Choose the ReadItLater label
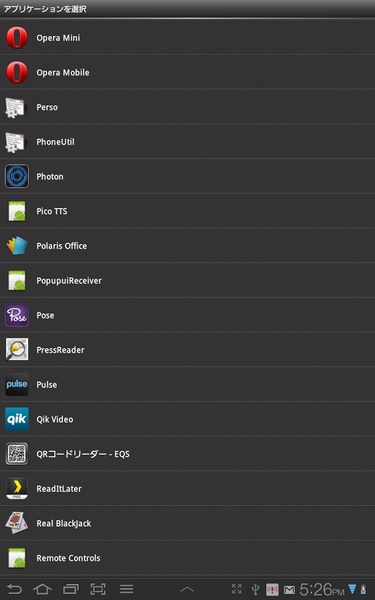This screenshot has height=600, width=375. coord(59,489)
